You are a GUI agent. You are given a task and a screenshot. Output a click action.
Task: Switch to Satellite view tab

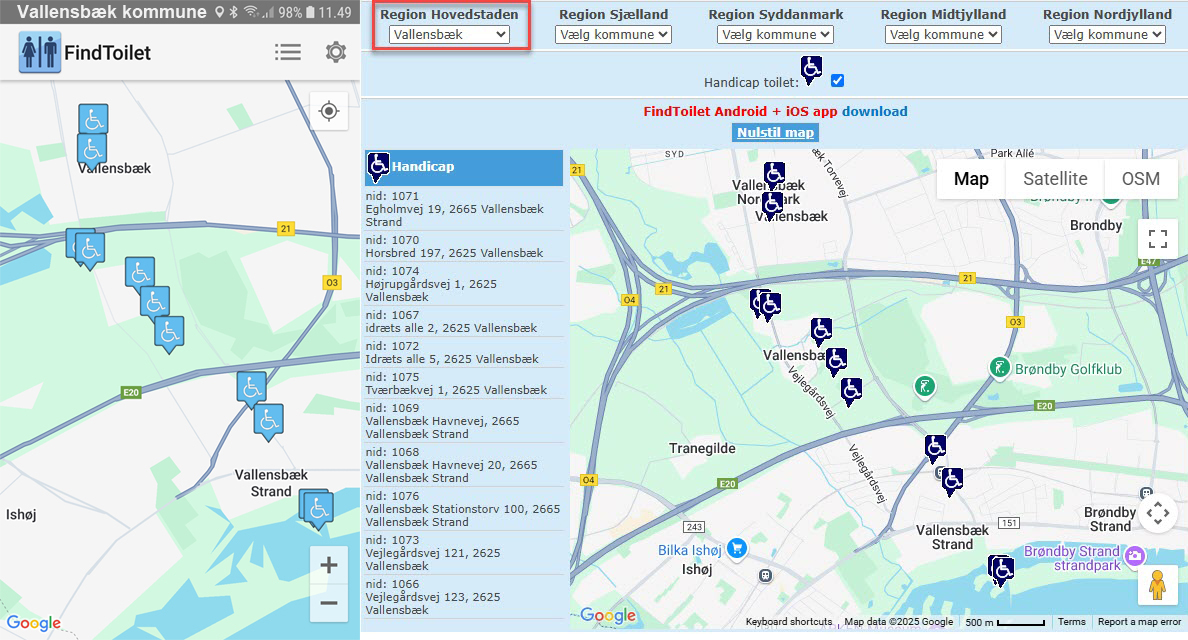click(x=1055, y=179)
